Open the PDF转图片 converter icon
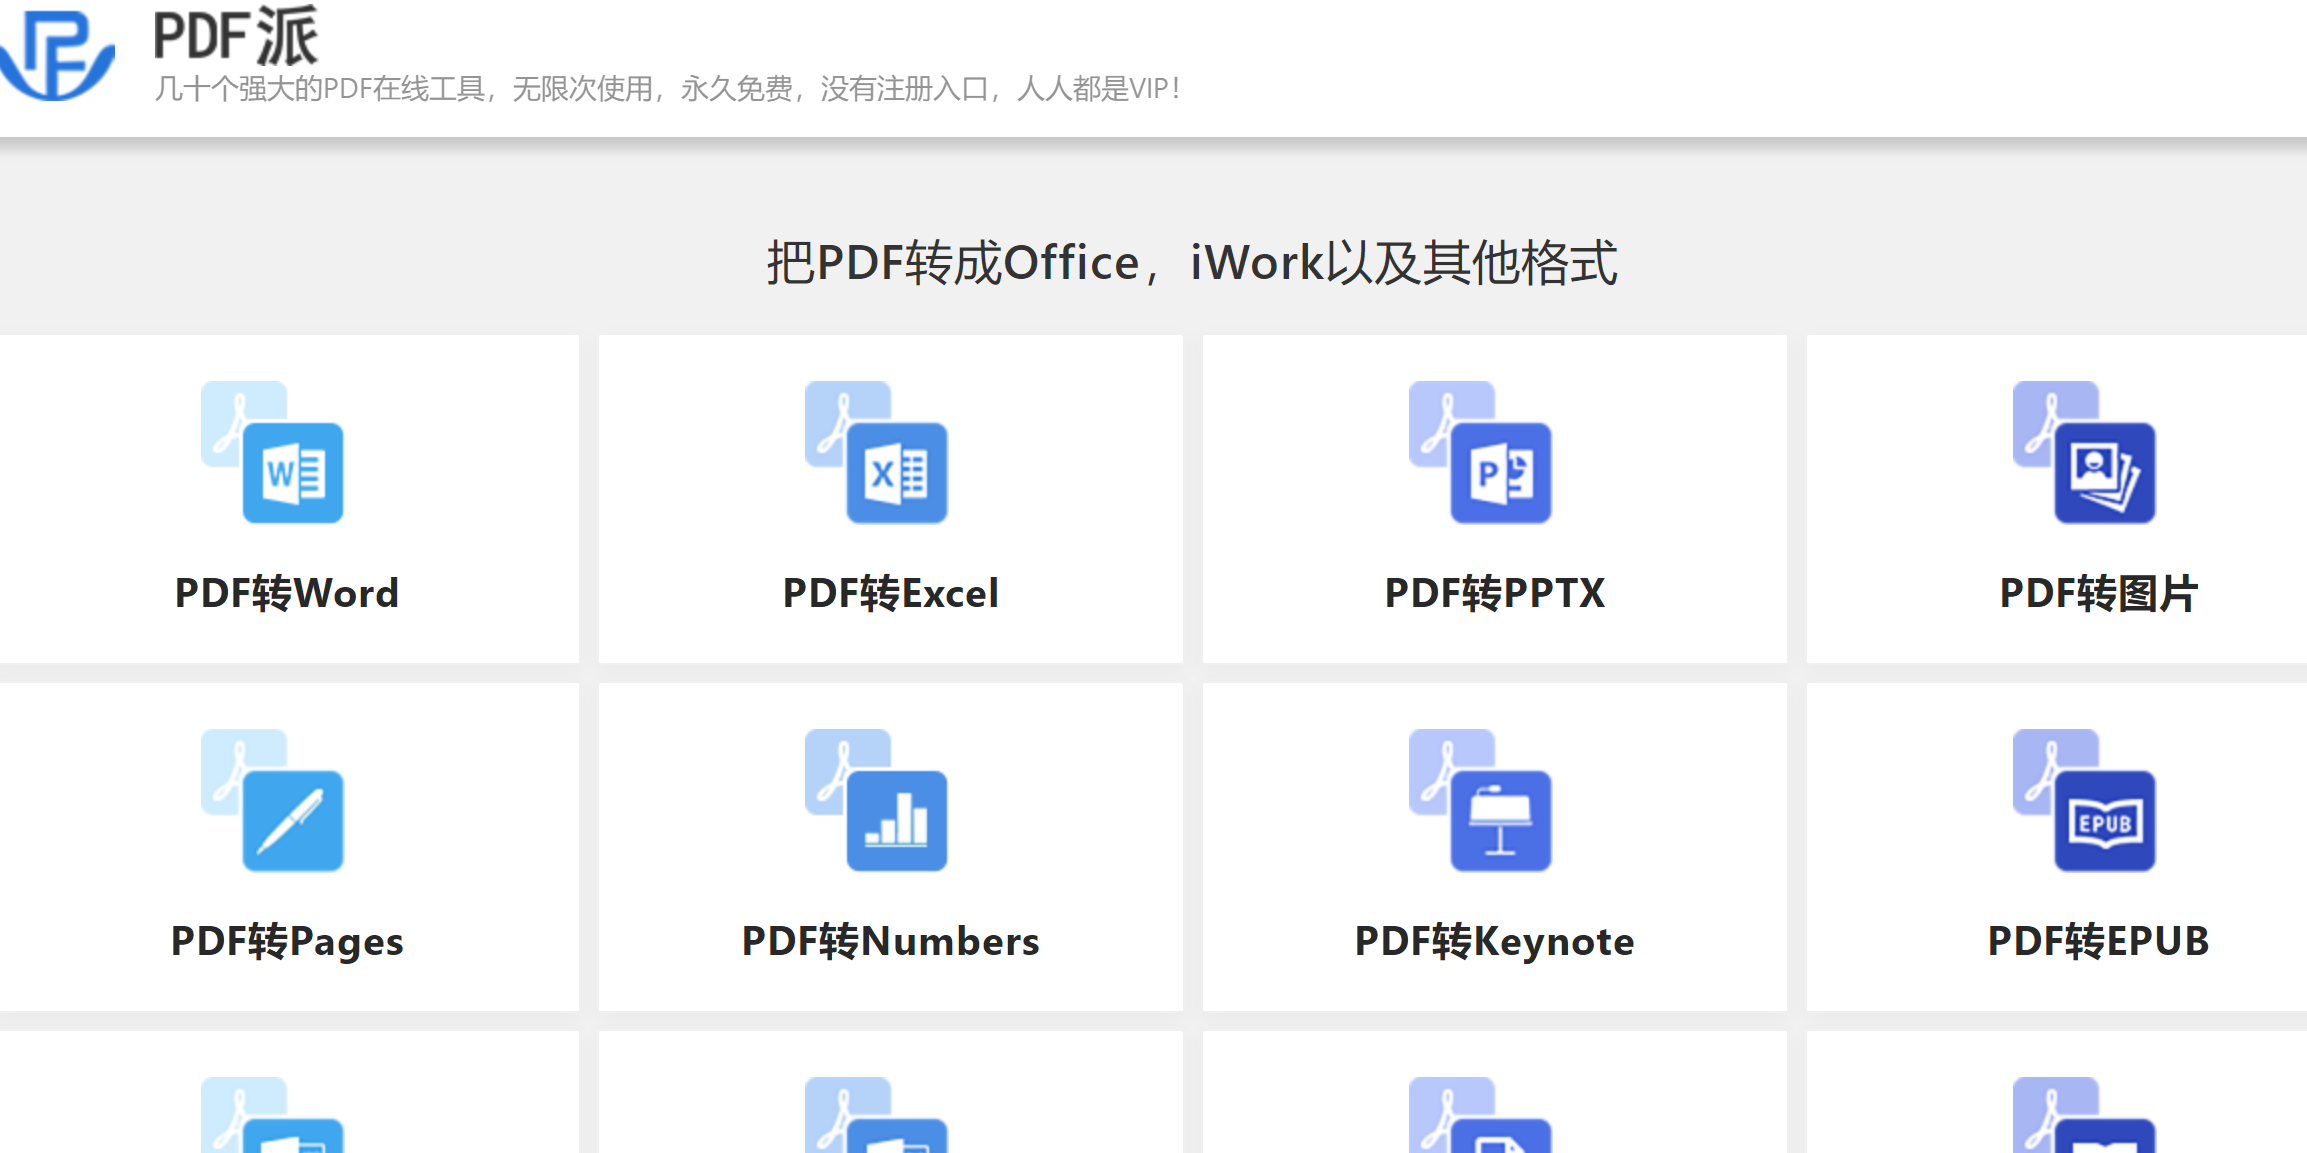Image resolution: width=2307 pixels, height=1153 pixels. pyautogui.click(x=2084, y=452)
